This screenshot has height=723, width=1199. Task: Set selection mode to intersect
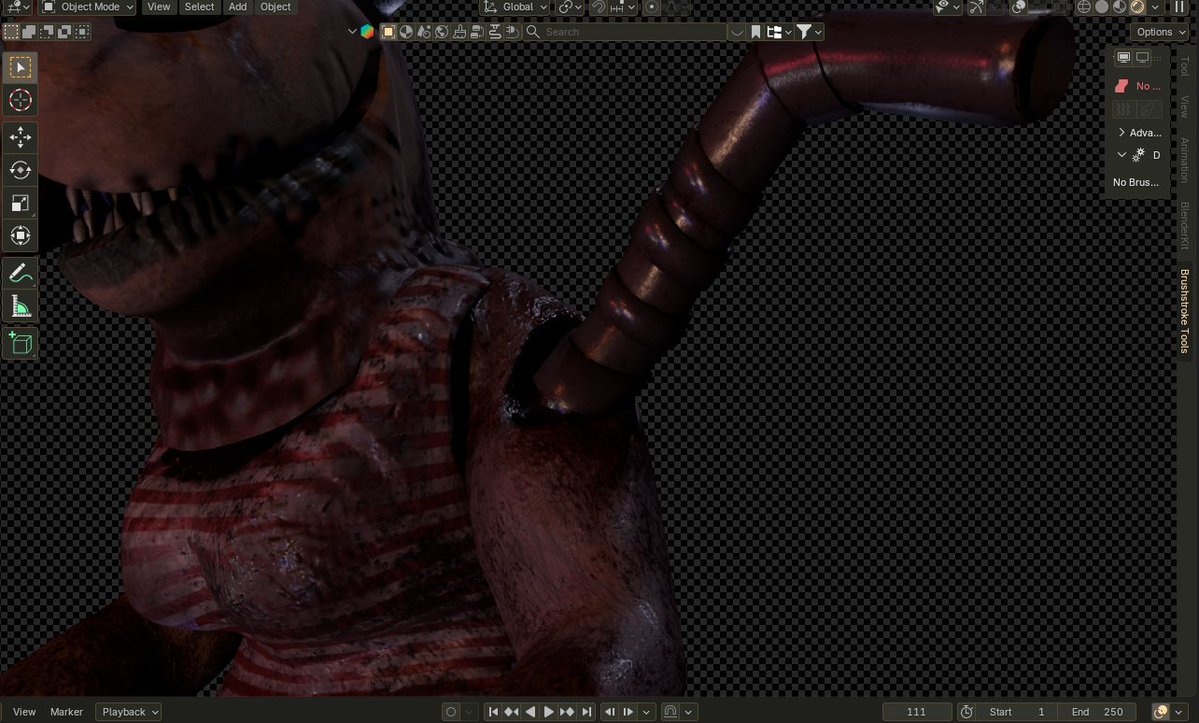82,31
